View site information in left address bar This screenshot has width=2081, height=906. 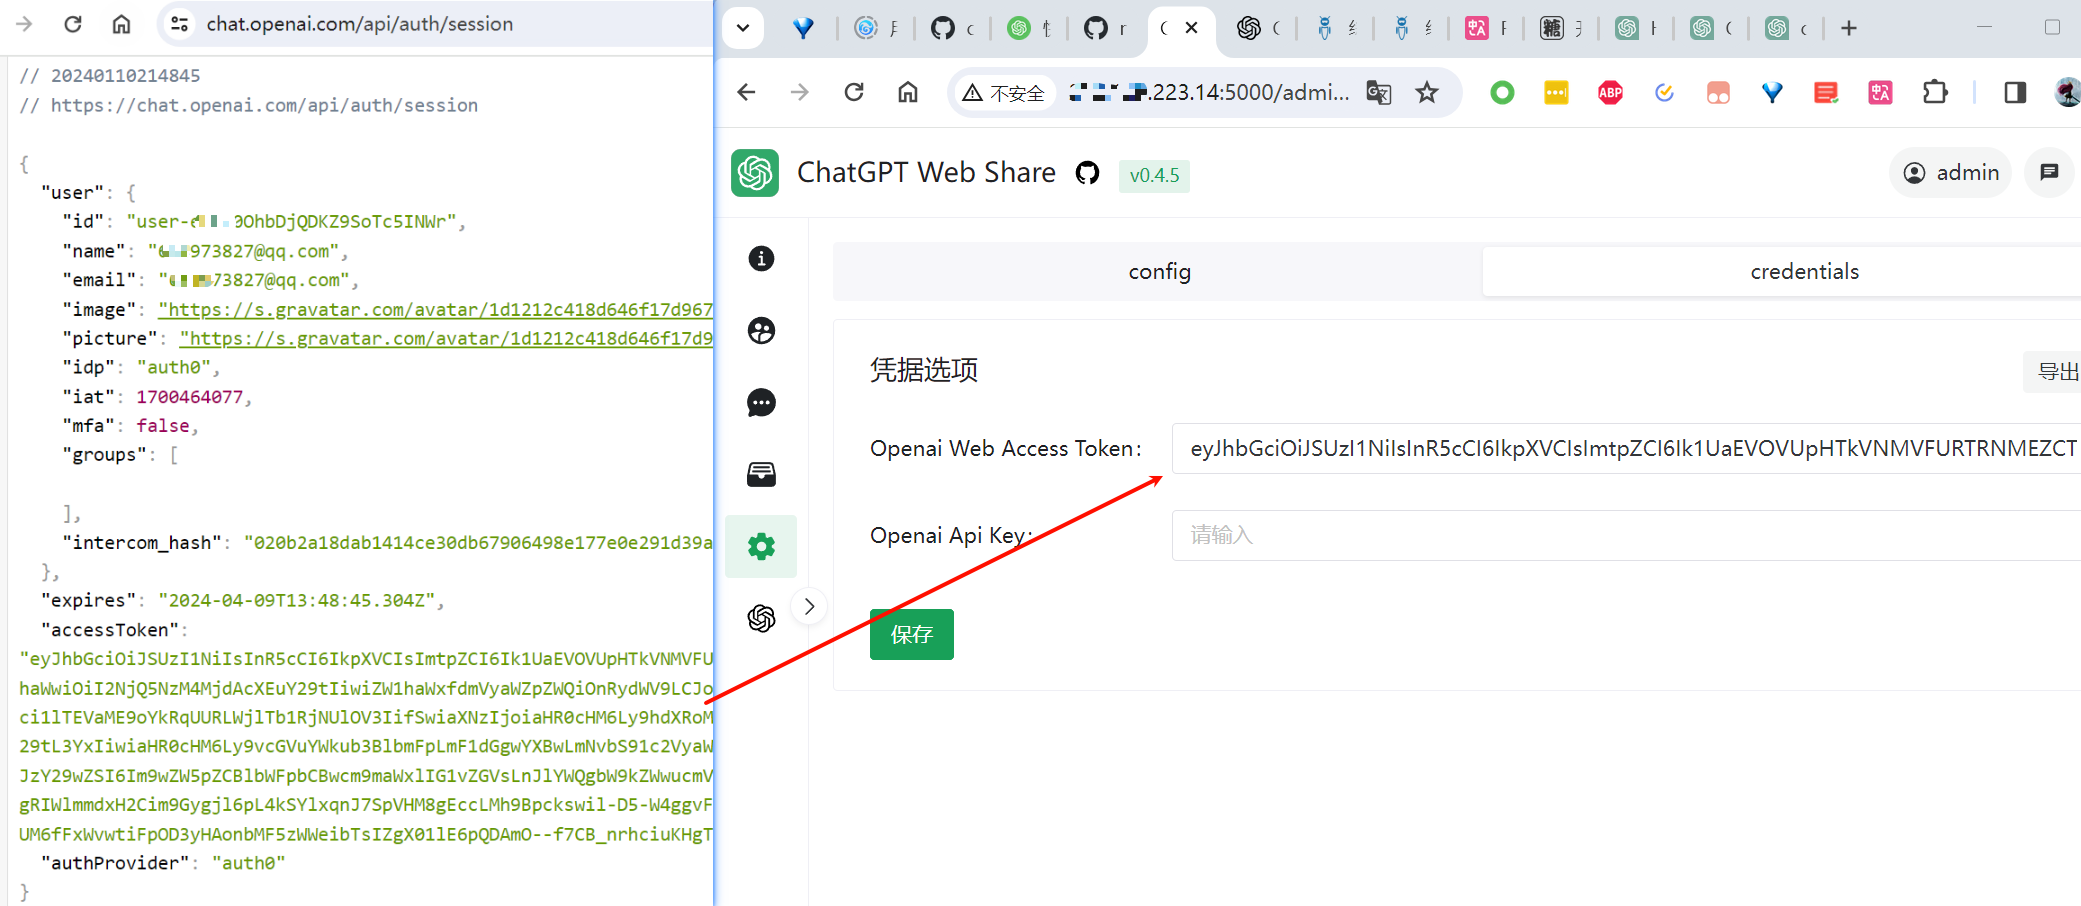coord(180,24)
